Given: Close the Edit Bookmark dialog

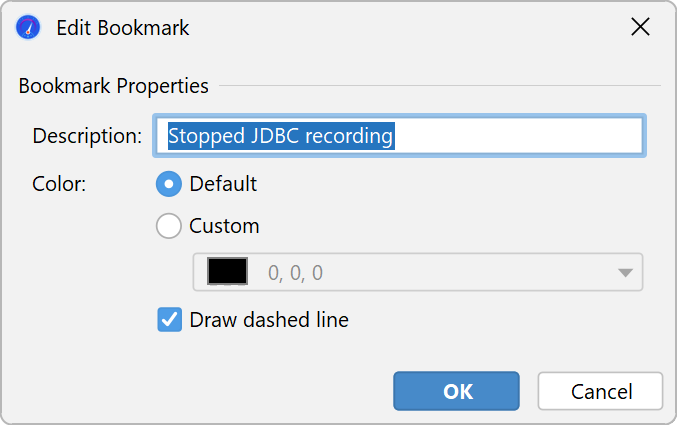Looking at the screenshot, I should (x=640, y=28).
